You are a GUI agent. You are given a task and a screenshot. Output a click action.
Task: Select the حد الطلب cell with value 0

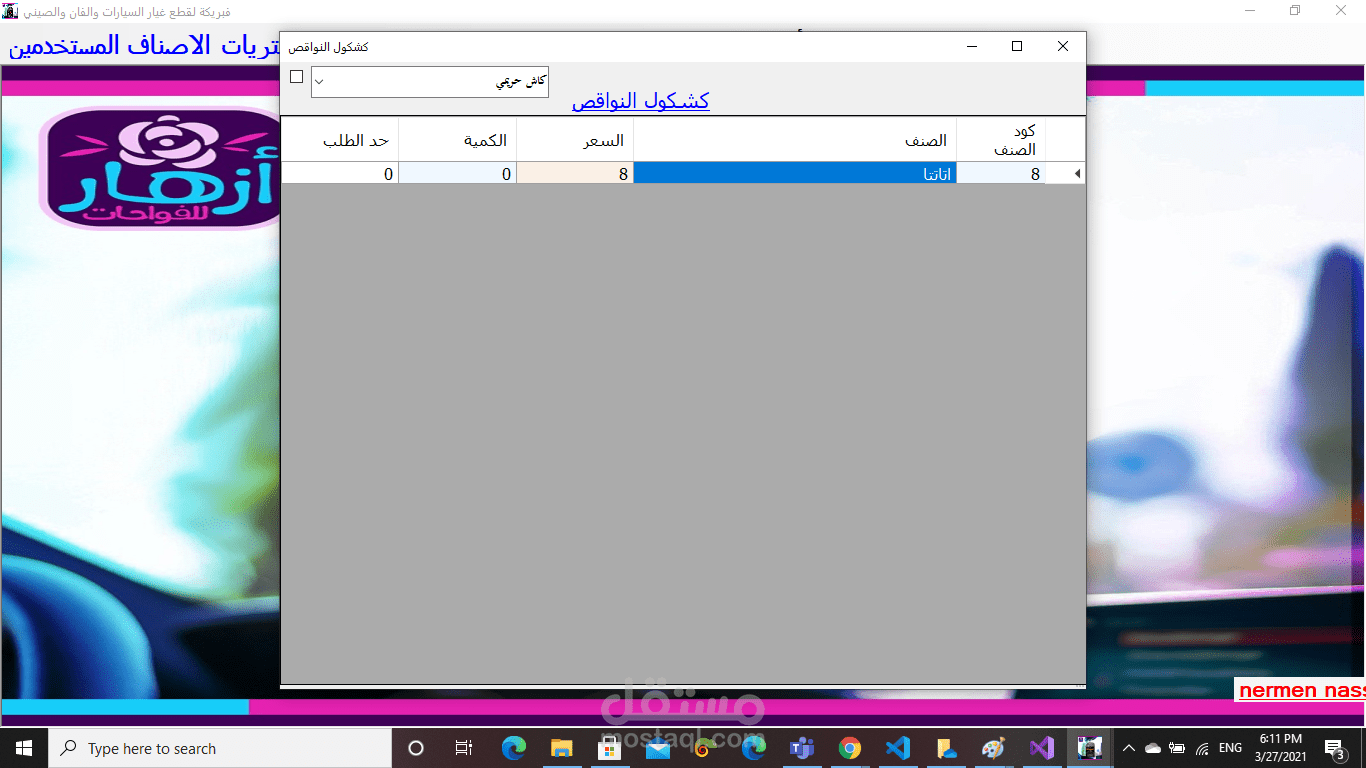(340, 174)
